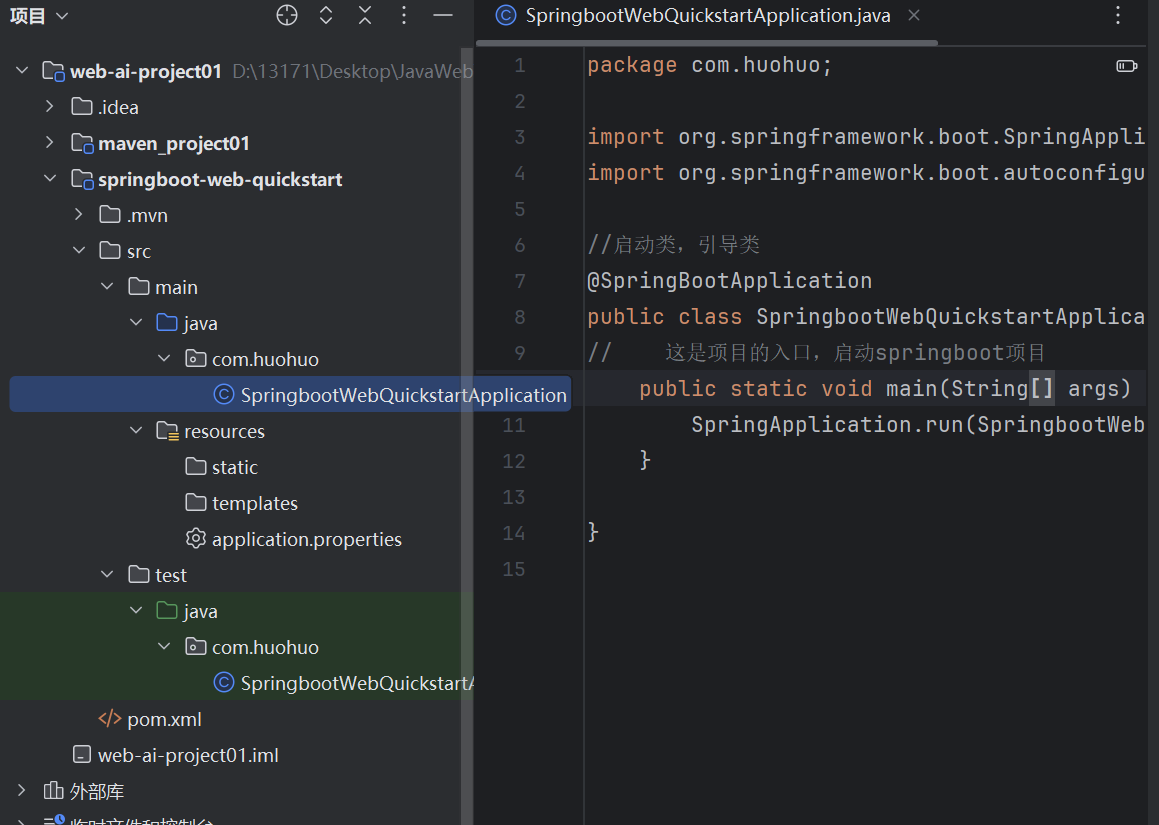
Task: Collapse the test folder
Action: [107, 574]
